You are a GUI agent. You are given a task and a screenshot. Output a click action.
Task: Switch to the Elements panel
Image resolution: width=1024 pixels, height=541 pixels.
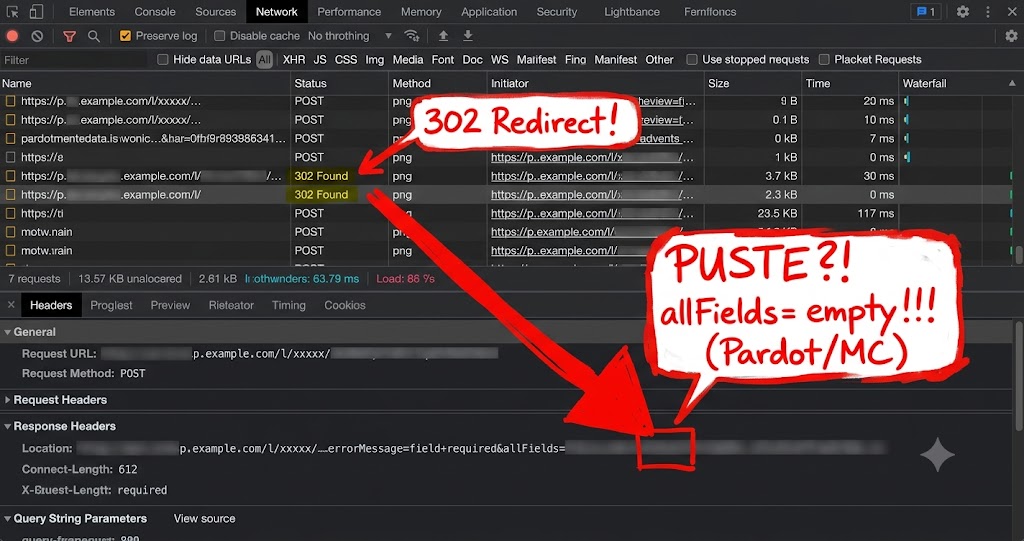[91, 12]
